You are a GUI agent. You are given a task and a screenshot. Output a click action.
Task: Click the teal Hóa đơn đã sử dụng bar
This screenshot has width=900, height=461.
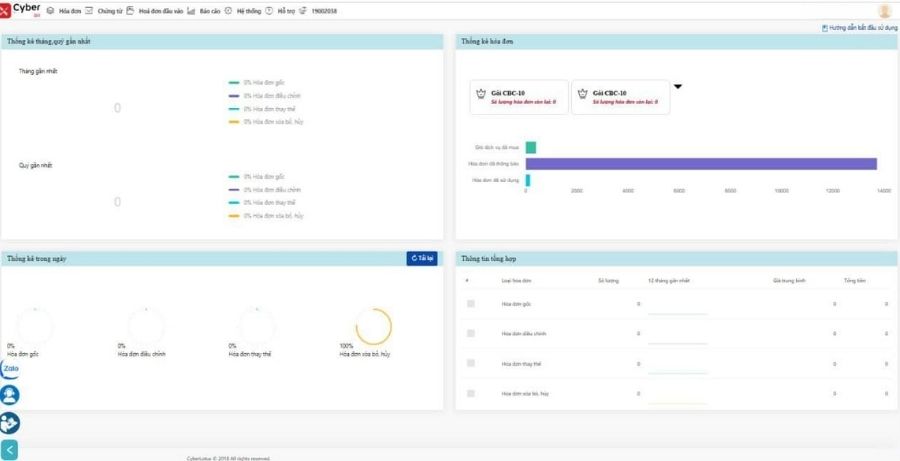[528, 180]
